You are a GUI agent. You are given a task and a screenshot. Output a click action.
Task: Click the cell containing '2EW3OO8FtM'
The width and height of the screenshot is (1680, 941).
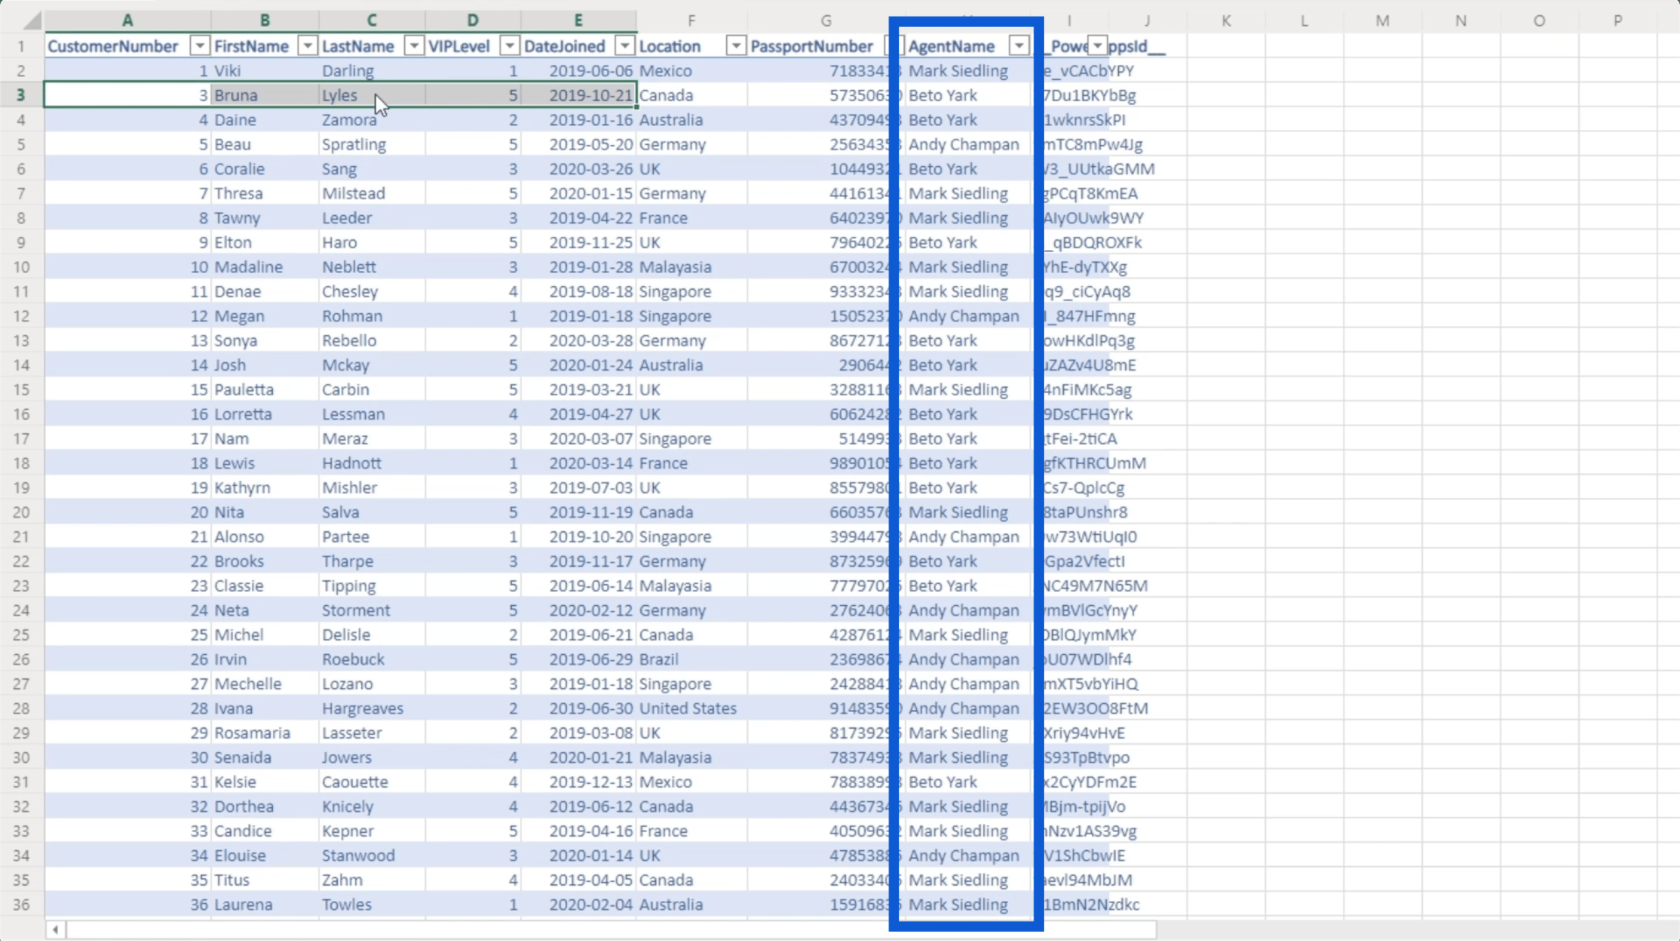pos(1095,708)
